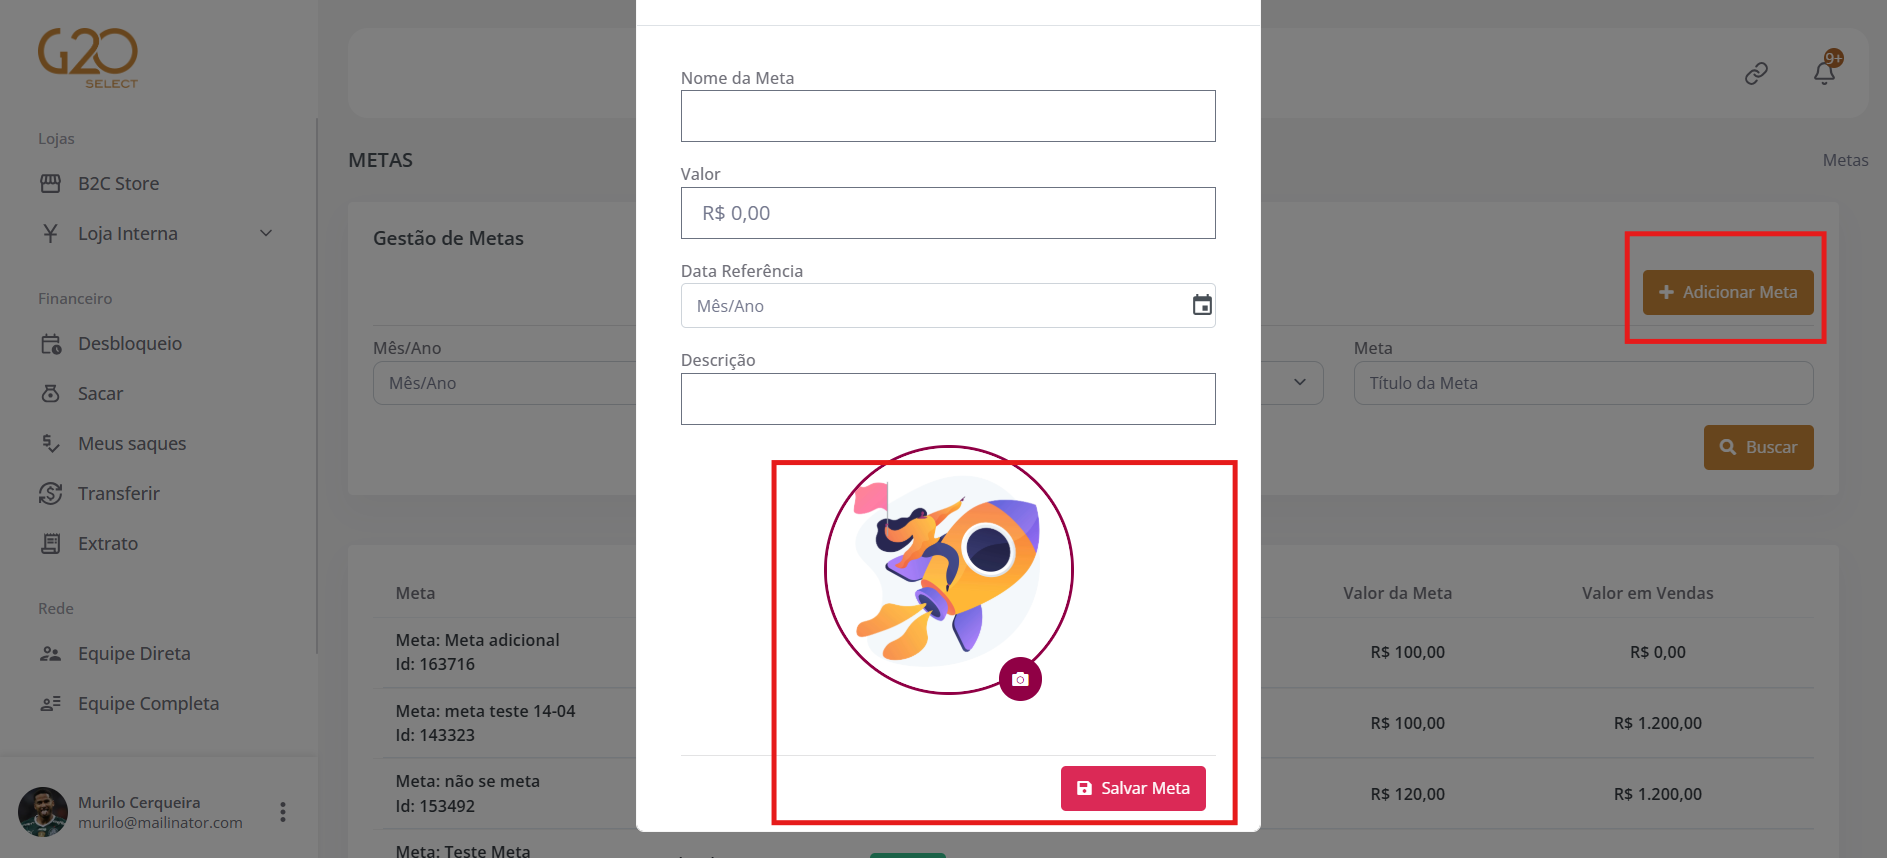Open Meus saques page
The width and height of the screenshot is (1887, 858).
coord(132,444)
